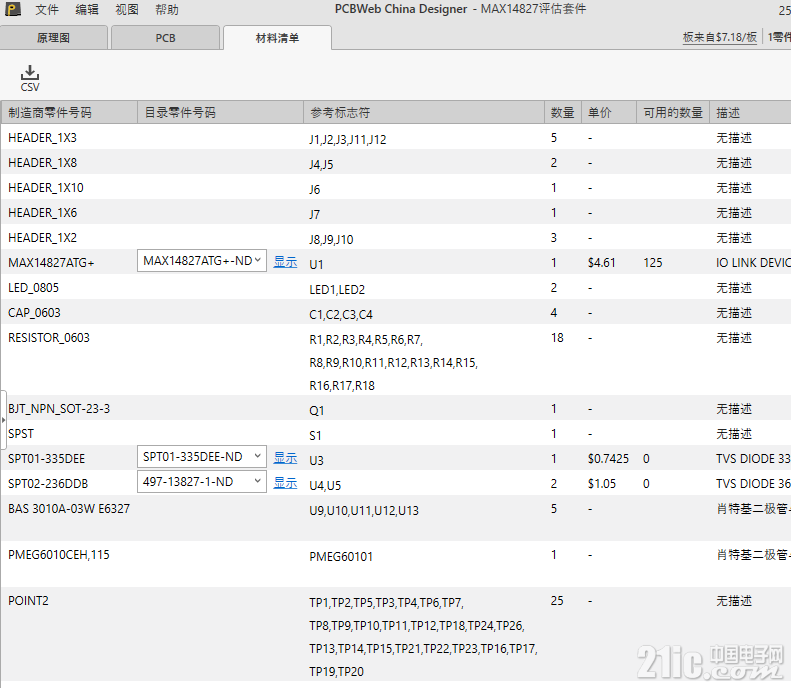This screenshot has height=688, width=791.
Task: Expand the collapsed side panel arrow handle
Action: point(3,420)
